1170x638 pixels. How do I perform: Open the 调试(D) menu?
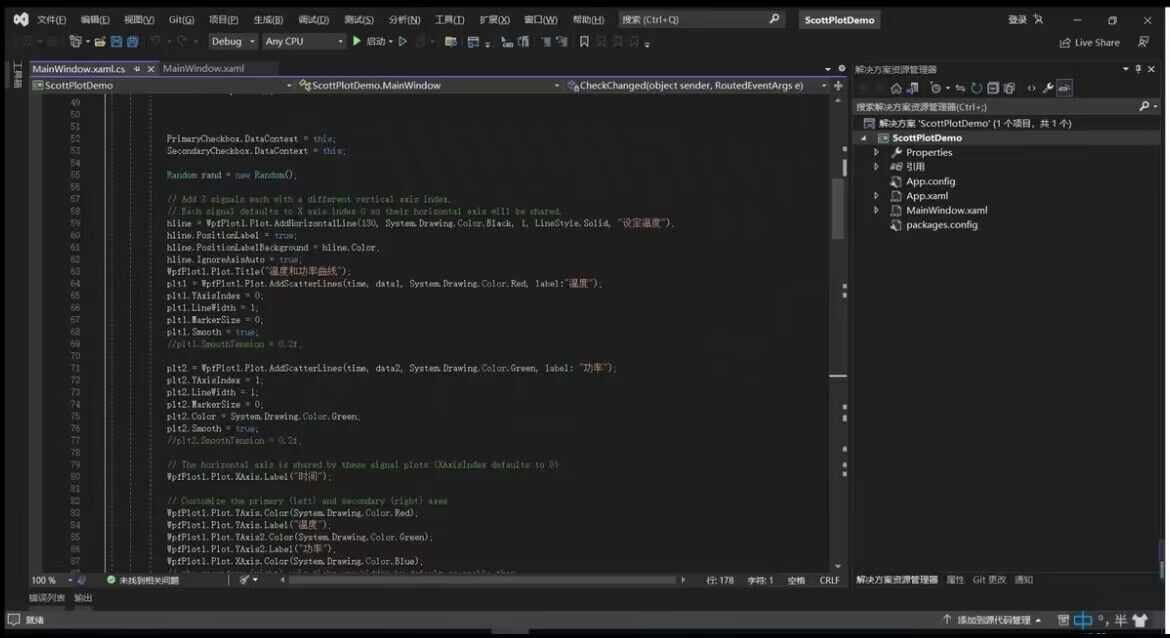[313, 19]
